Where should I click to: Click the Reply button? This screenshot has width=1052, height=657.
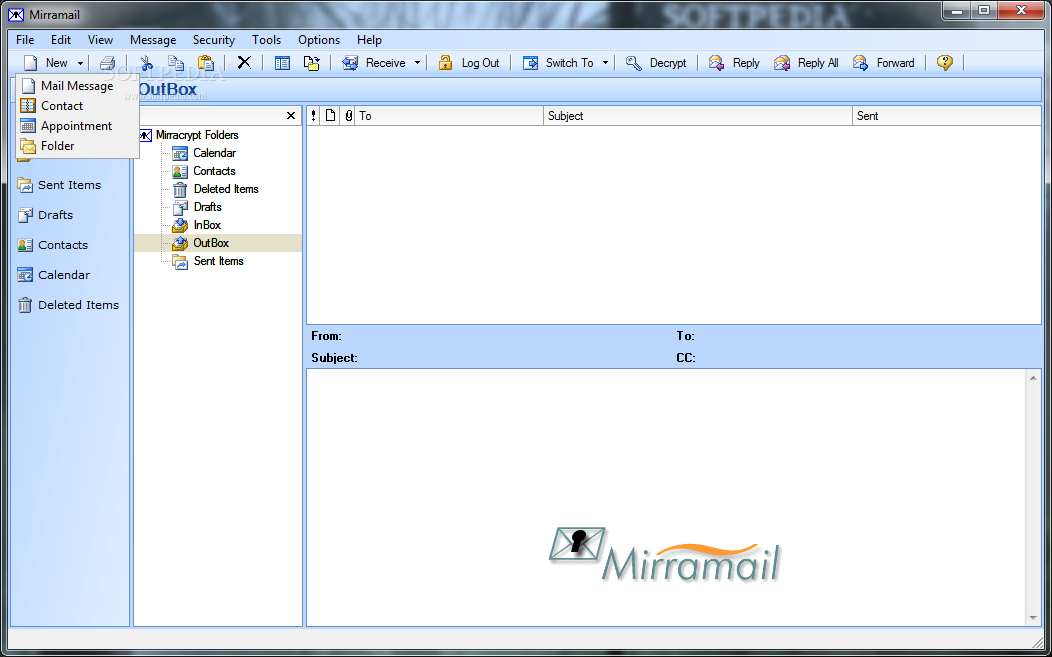(x=734, y=63)
